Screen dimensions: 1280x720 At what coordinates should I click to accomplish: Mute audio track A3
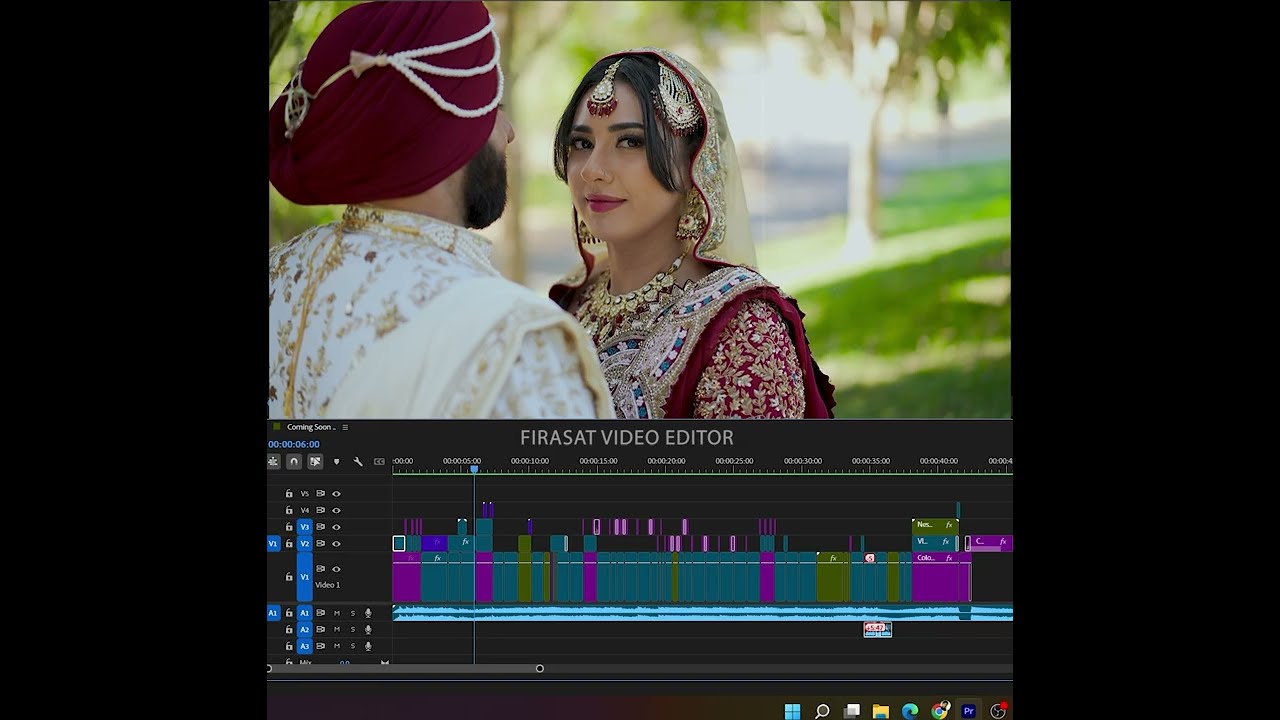pos(337,646)
